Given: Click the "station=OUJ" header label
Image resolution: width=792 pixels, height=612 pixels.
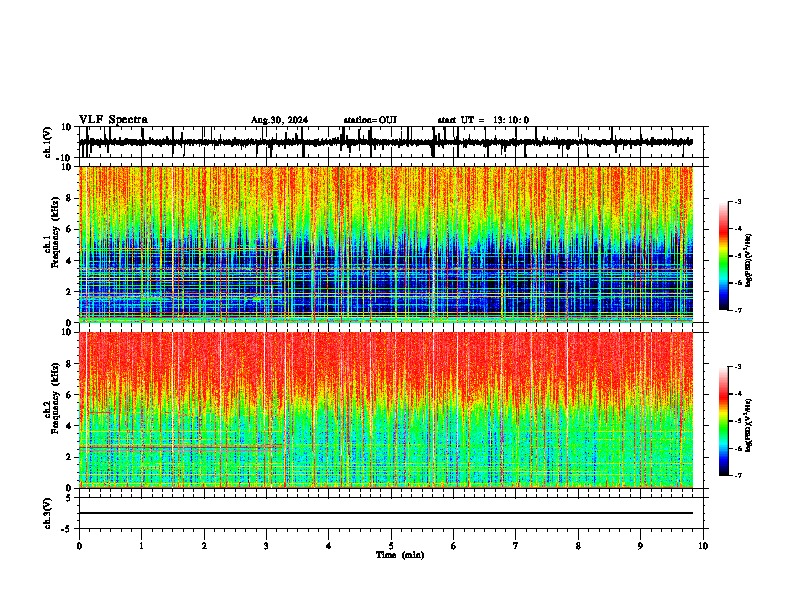Looking at the screenshot, I should pos(370,120).
